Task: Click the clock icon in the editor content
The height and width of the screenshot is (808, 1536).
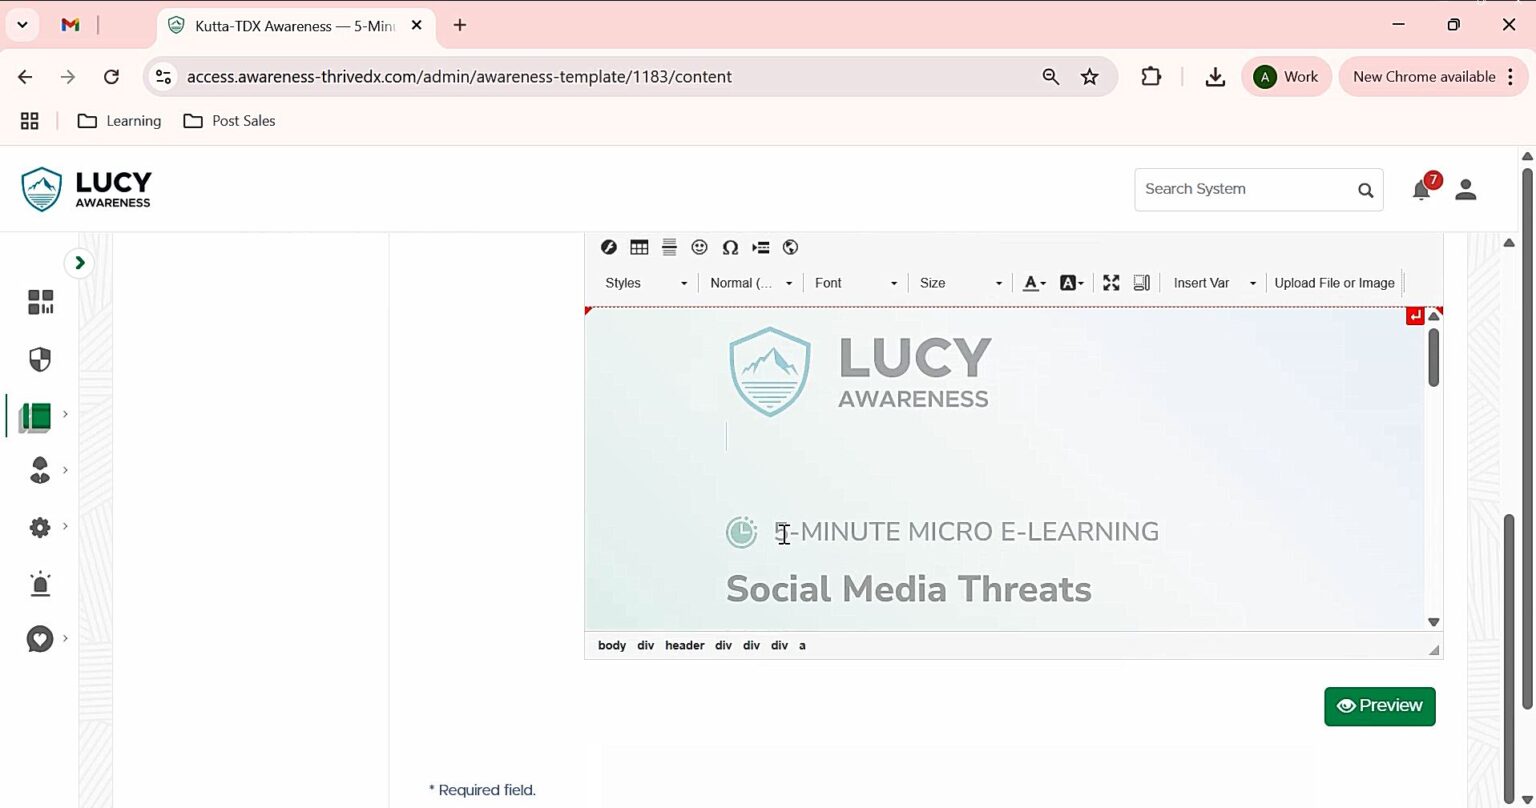Action: [x=741, y=532]
